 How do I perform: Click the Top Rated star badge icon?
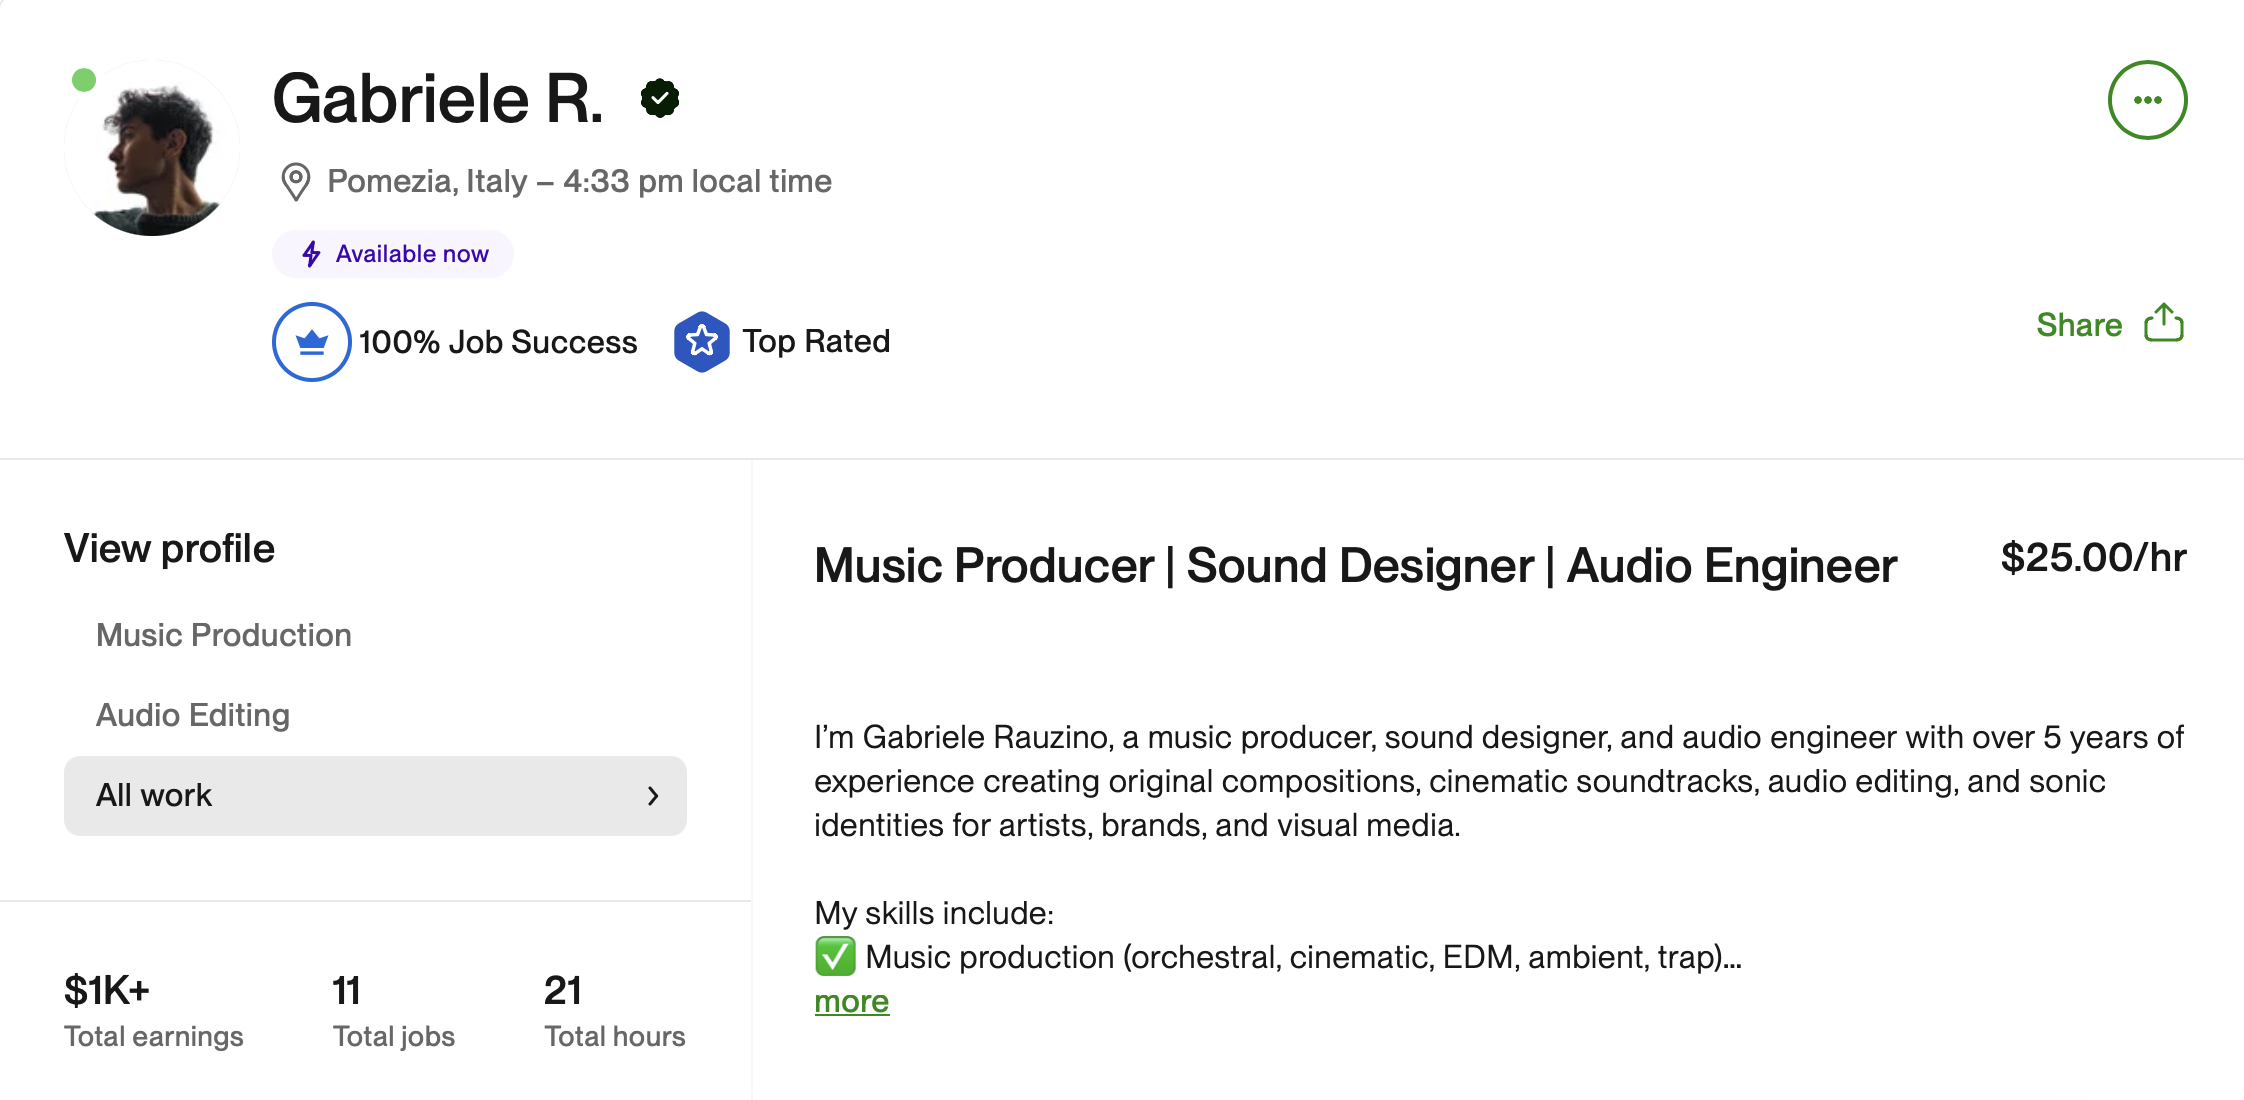click(x=701, y=342)
